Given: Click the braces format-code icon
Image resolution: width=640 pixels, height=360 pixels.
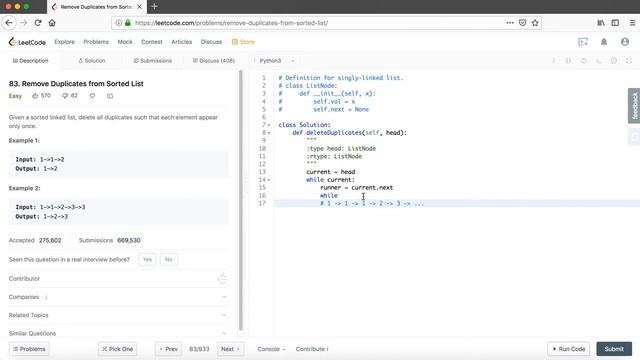Looking at the screenshot, I should [568, 61].
